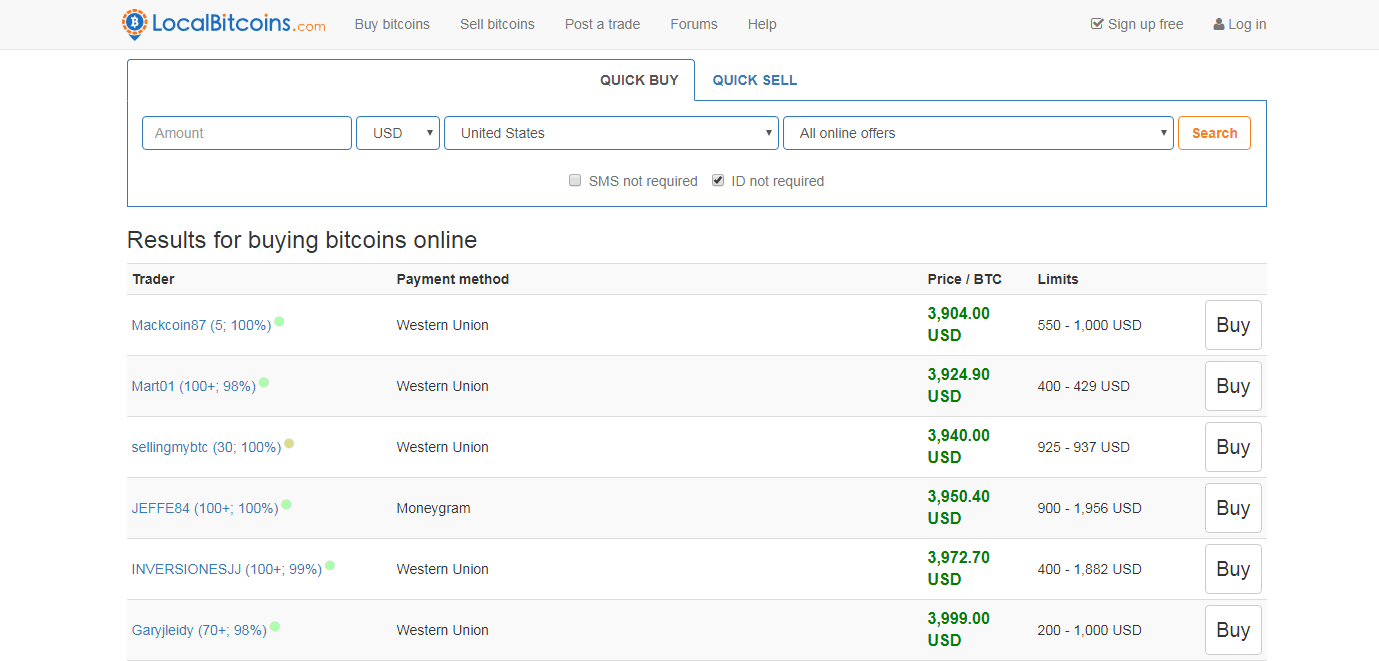Viewport: 1379px width, 661px height.
Task: Open trader profile Mart01
Action: point(194,386)
